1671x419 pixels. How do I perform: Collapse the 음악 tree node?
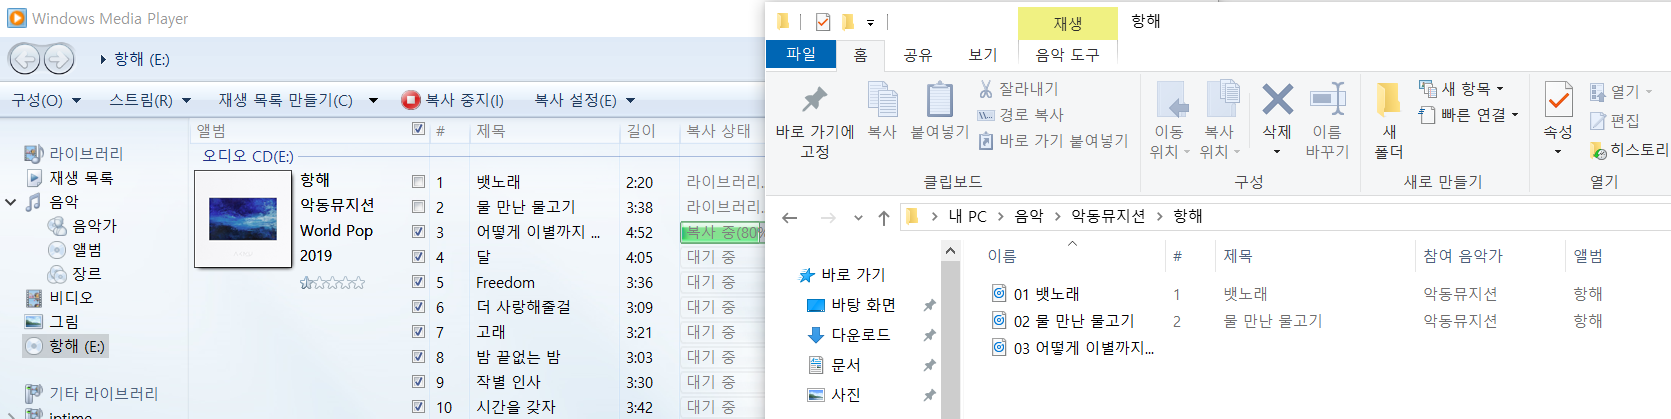coord(10,202)
